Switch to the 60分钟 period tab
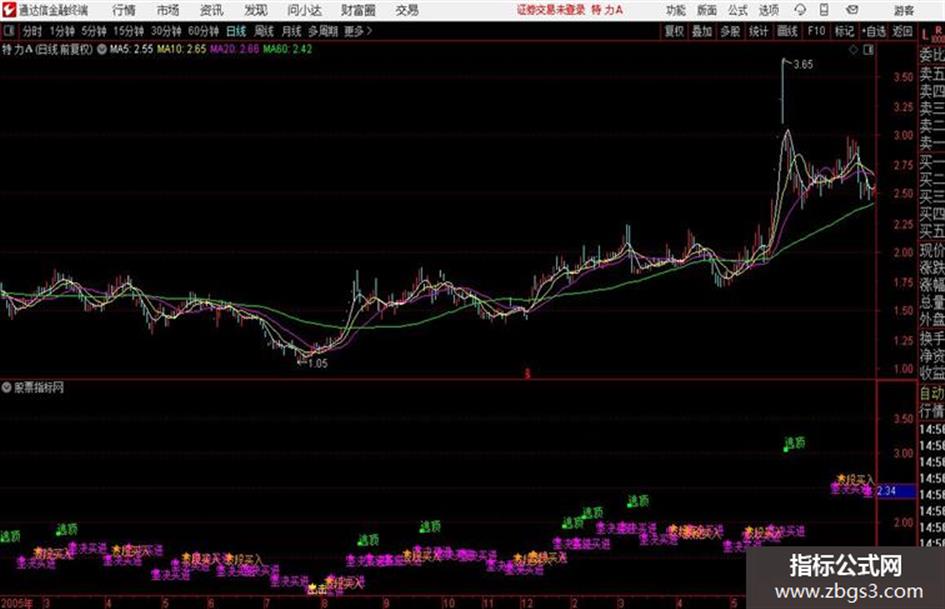This screenshot has height=609, width=945. pos(204,31)
